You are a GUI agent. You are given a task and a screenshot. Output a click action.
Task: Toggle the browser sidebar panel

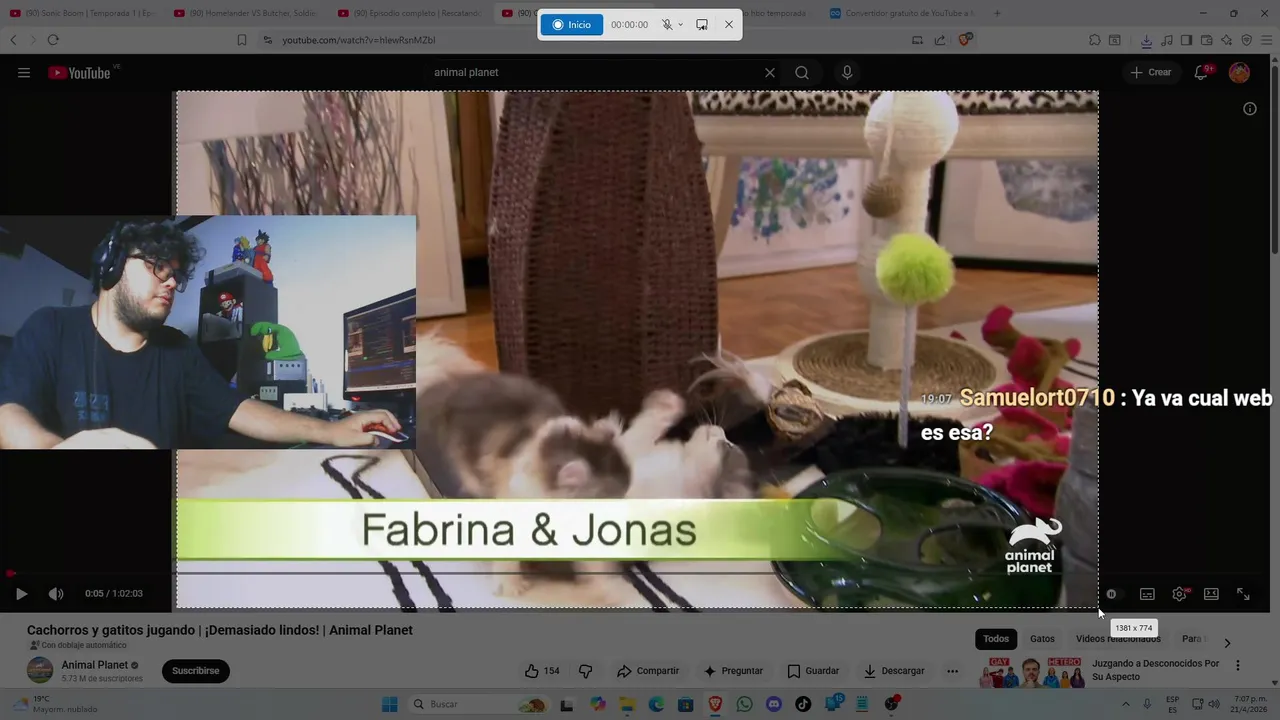point(1186,40)
